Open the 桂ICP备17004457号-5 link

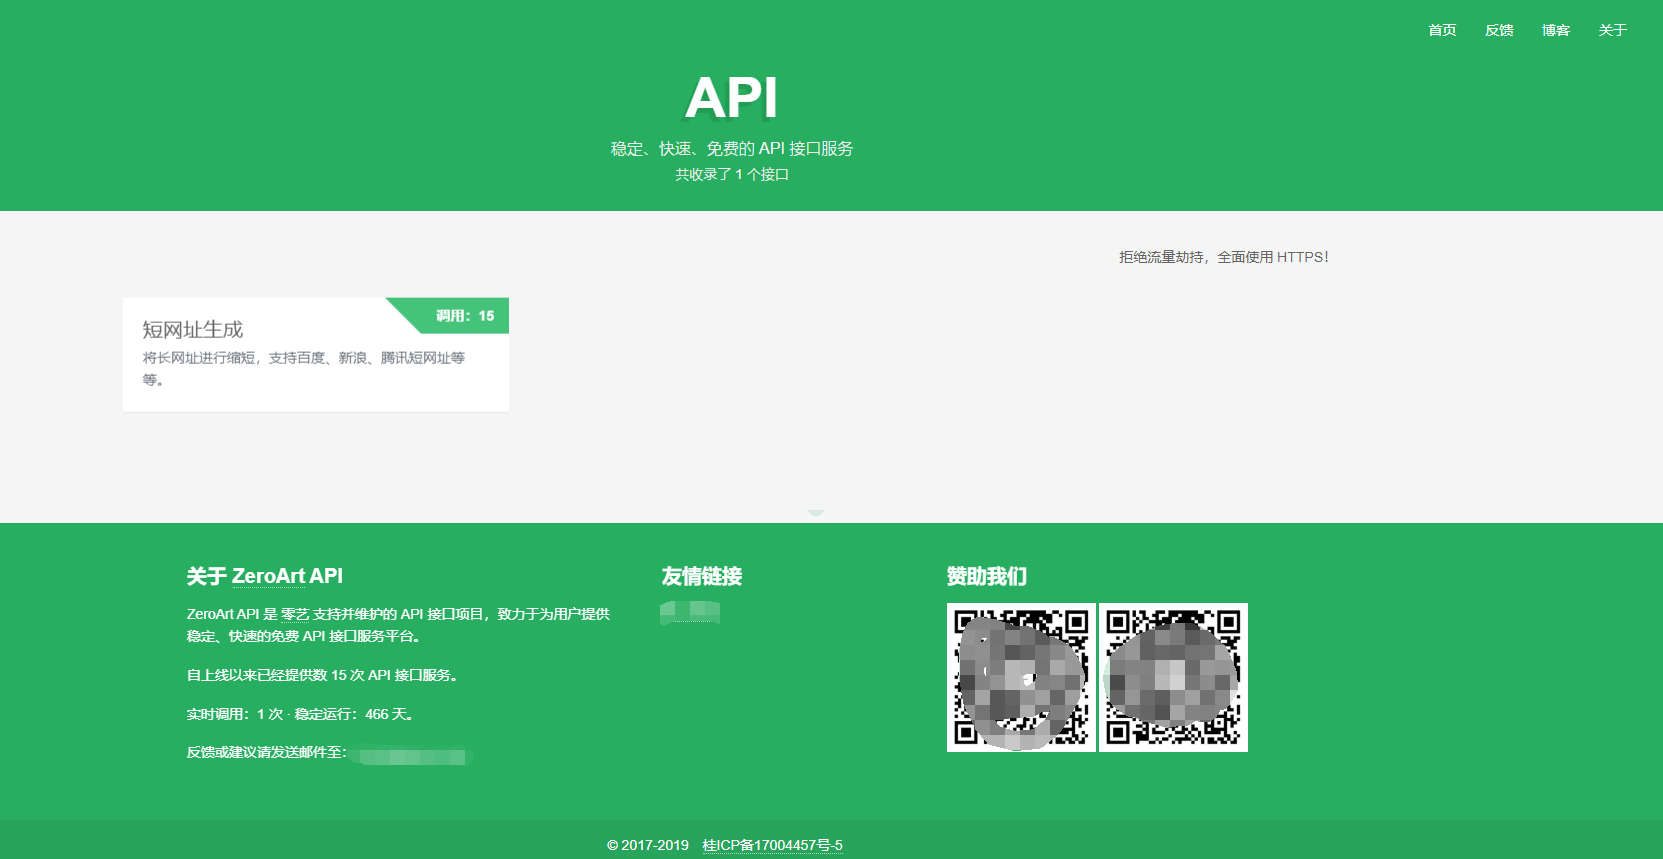(x=772, y=845)
